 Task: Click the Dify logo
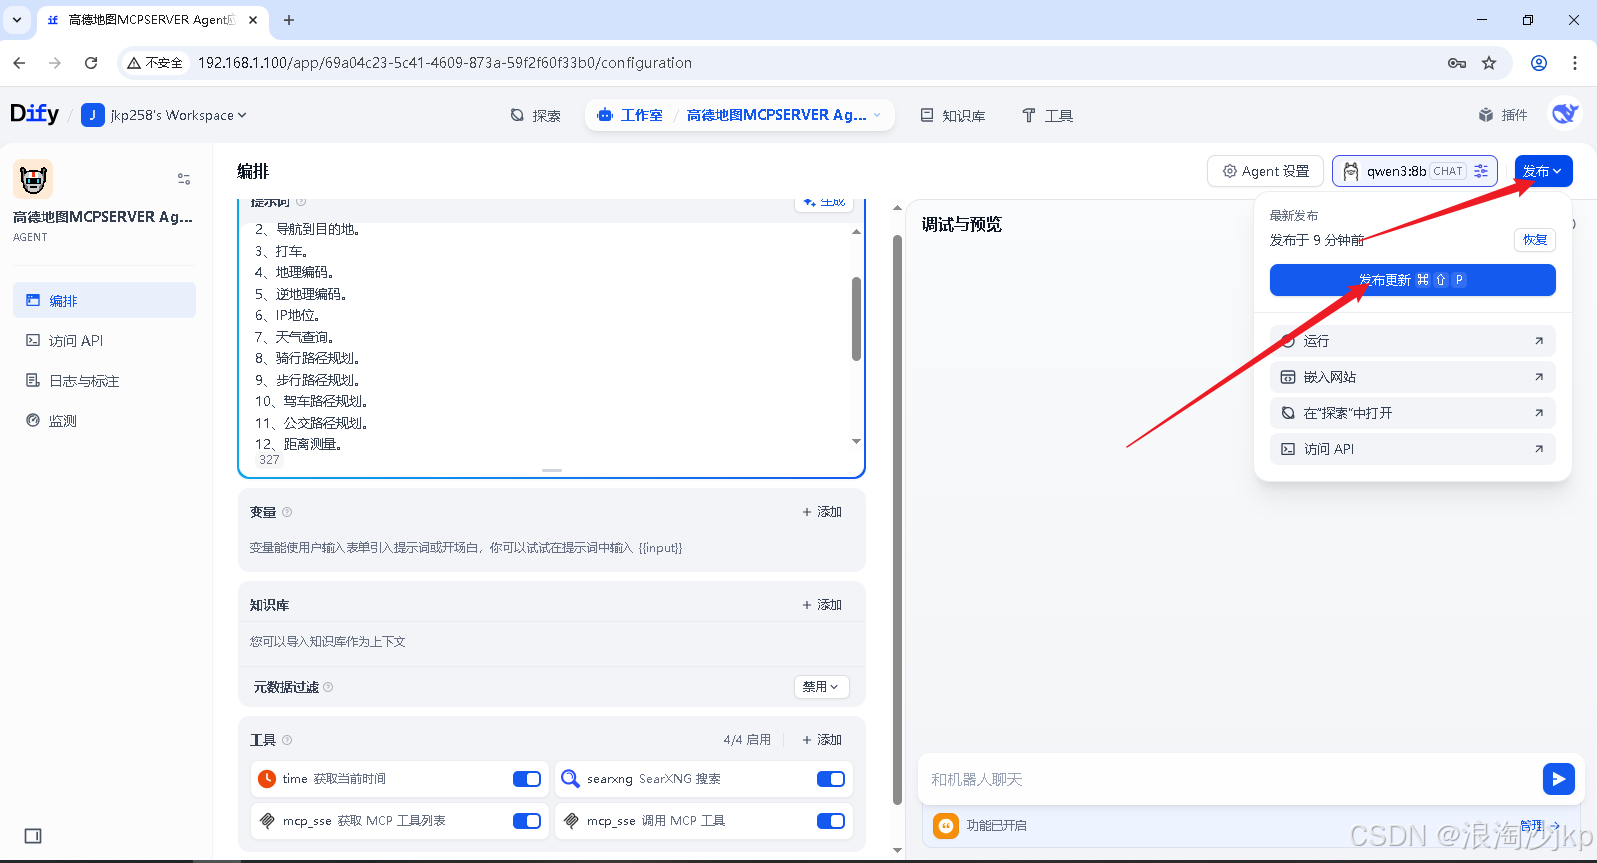34,114
